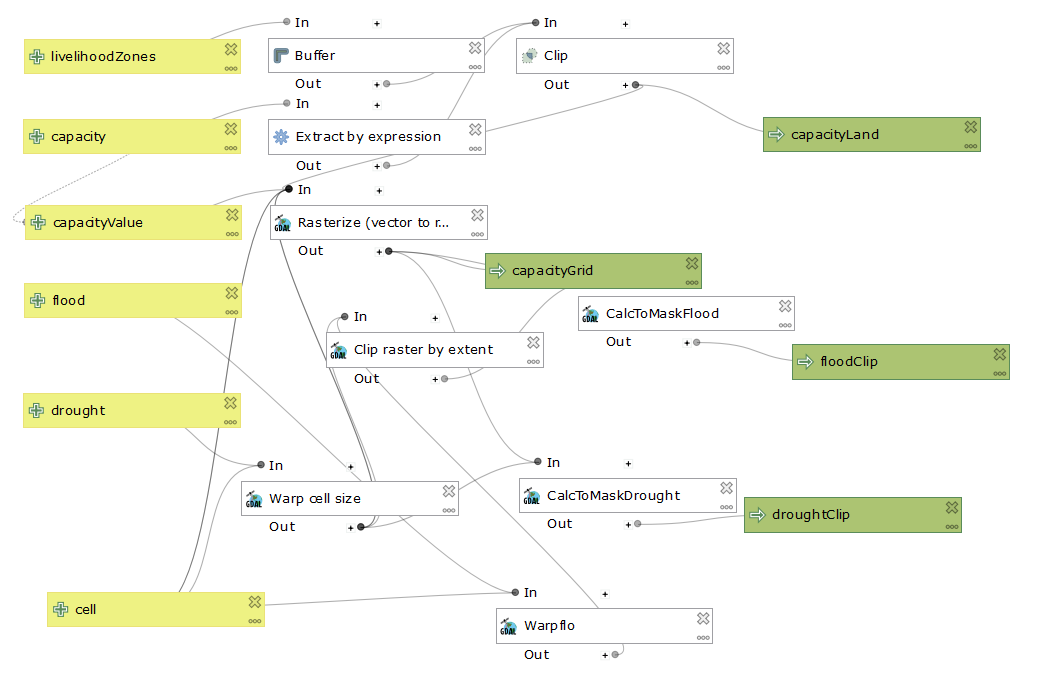The image size is (1048, 684).
Task: Open the ellipsis menu on floodClip output
Action: [999, 373]
